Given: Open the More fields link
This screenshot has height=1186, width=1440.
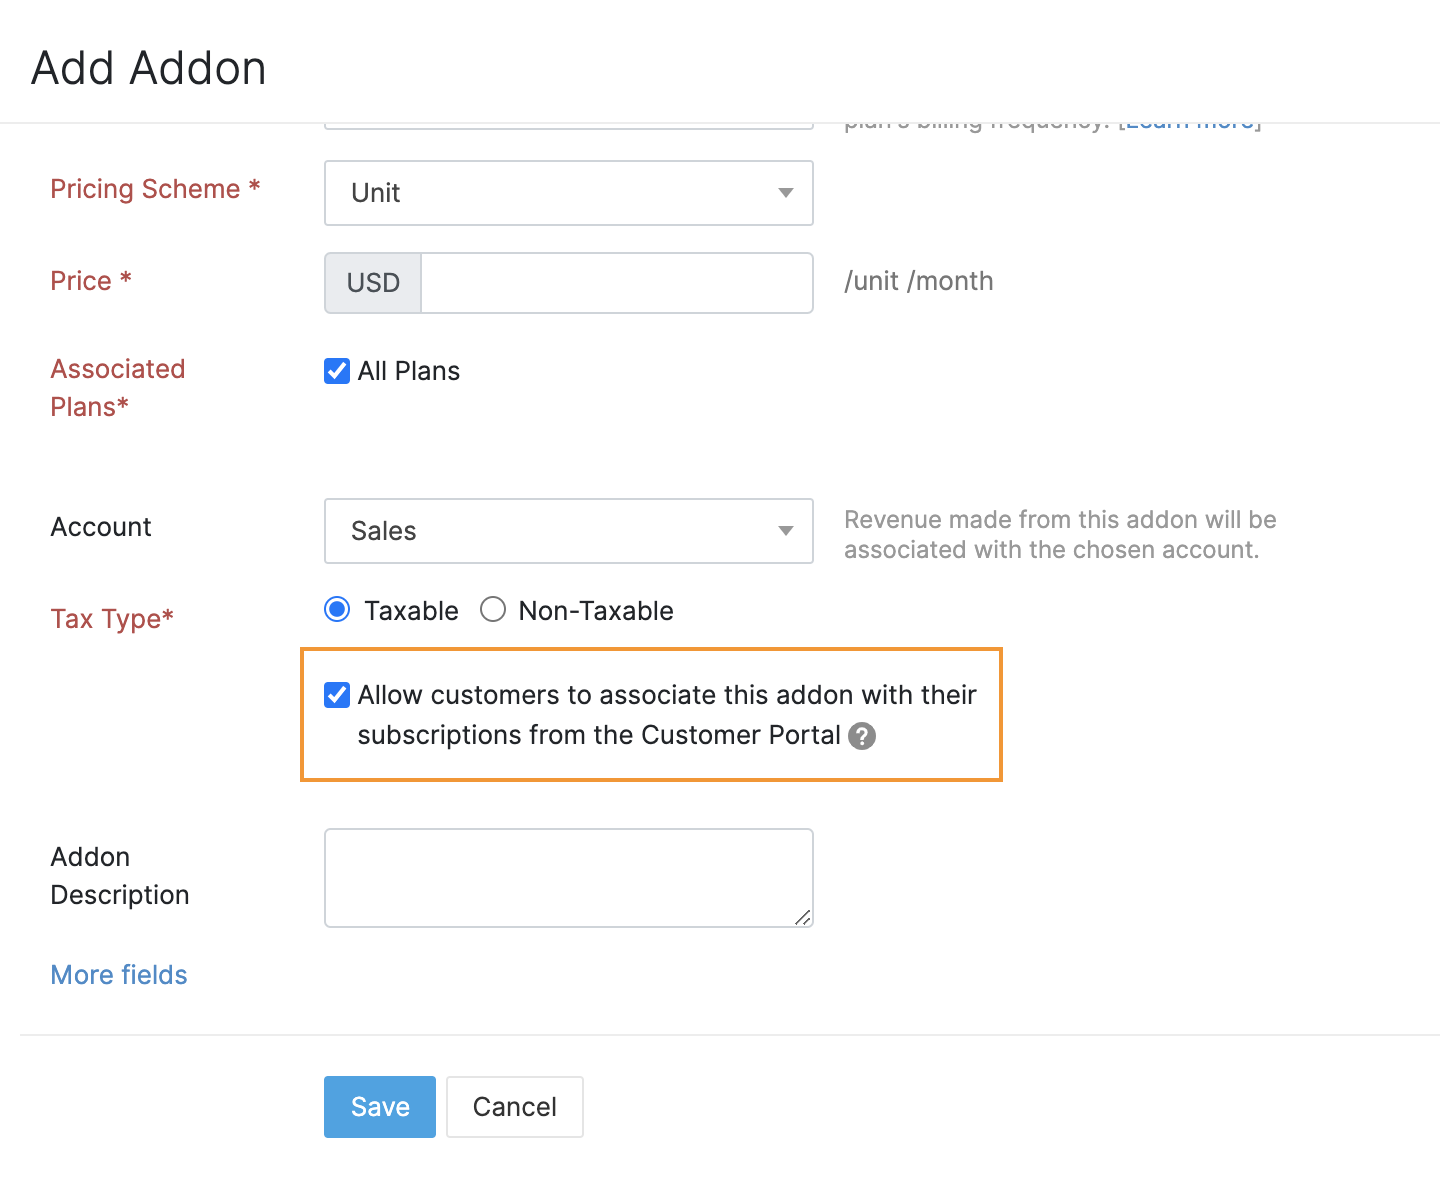Looking at the screenshot, I should 119,975.
